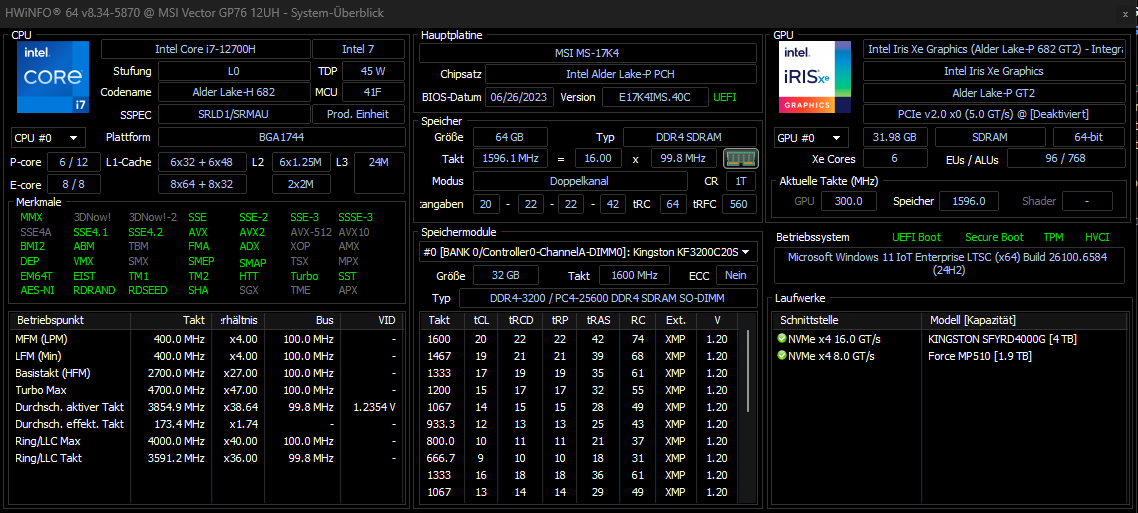Click the DDR4-3200 / PC4-25600 type field
Viewport: 1138px width, 513px height.
pos(608,298)
